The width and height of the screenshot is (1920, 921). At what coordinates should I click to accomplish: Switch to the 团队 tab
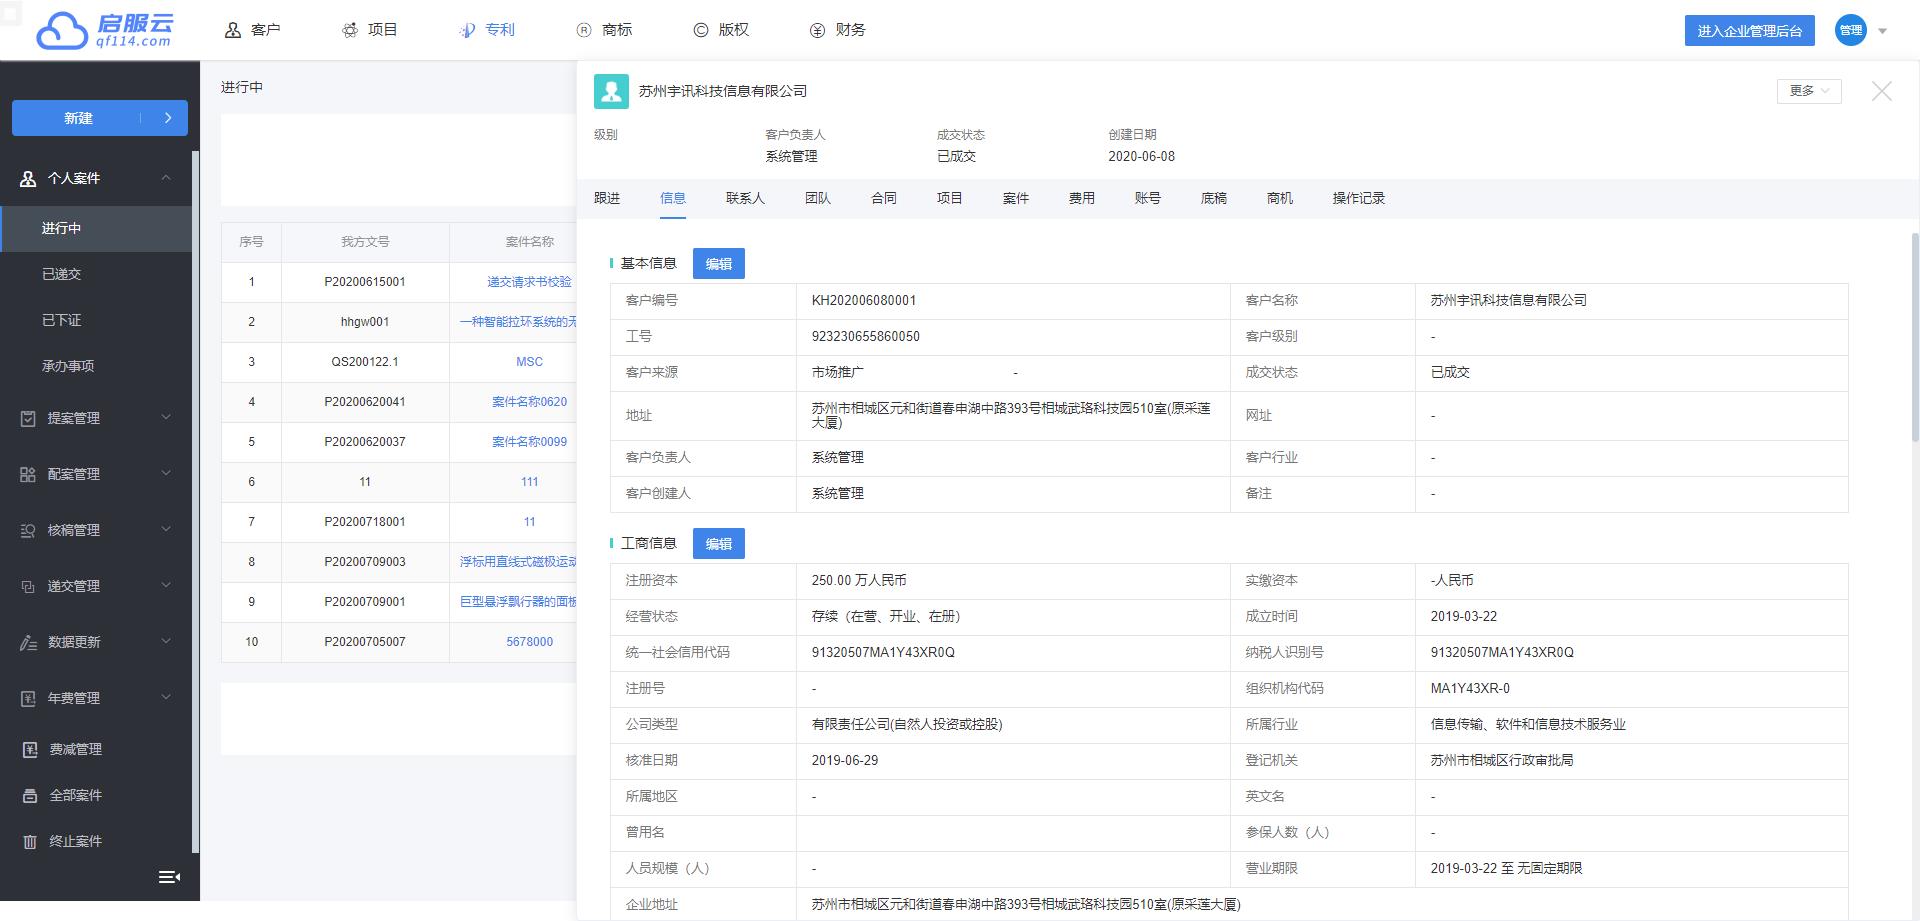[818, 198]
